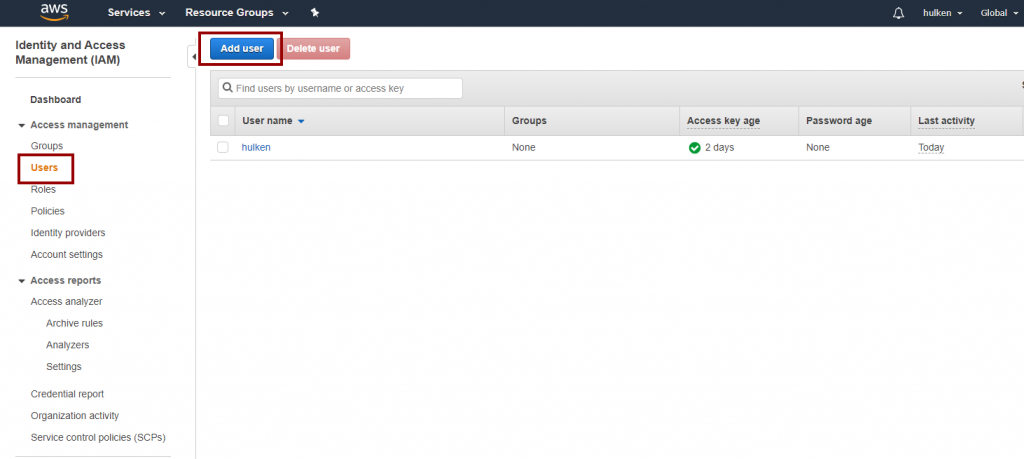Click the pin shortcut icon in navbar
Image resolution: width=1024 pixels, height=459 pixels.
pyautogui.click(x=315, y=13)
